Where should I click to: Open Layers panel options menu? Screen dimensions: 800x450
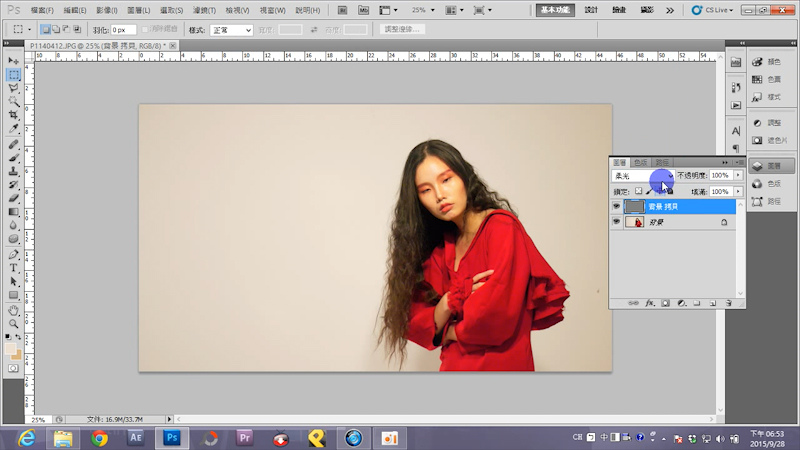[739, 162]
